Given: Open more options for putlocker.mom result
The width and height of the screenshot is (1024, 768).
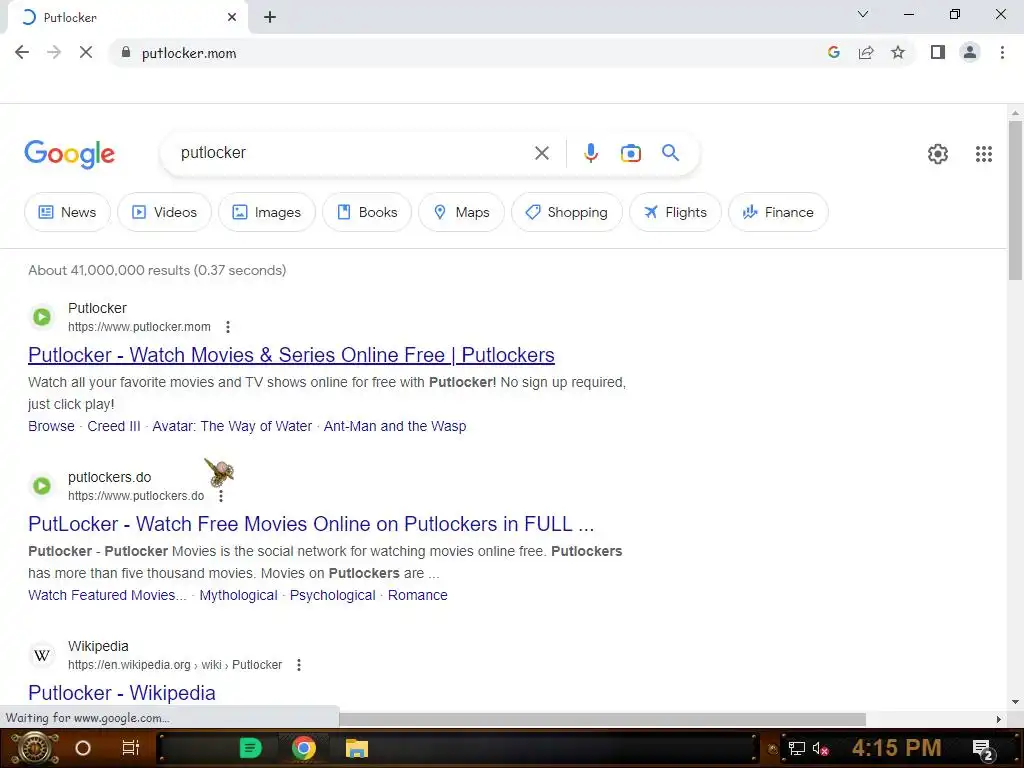Looking at the screenshot, I should 227,327.
